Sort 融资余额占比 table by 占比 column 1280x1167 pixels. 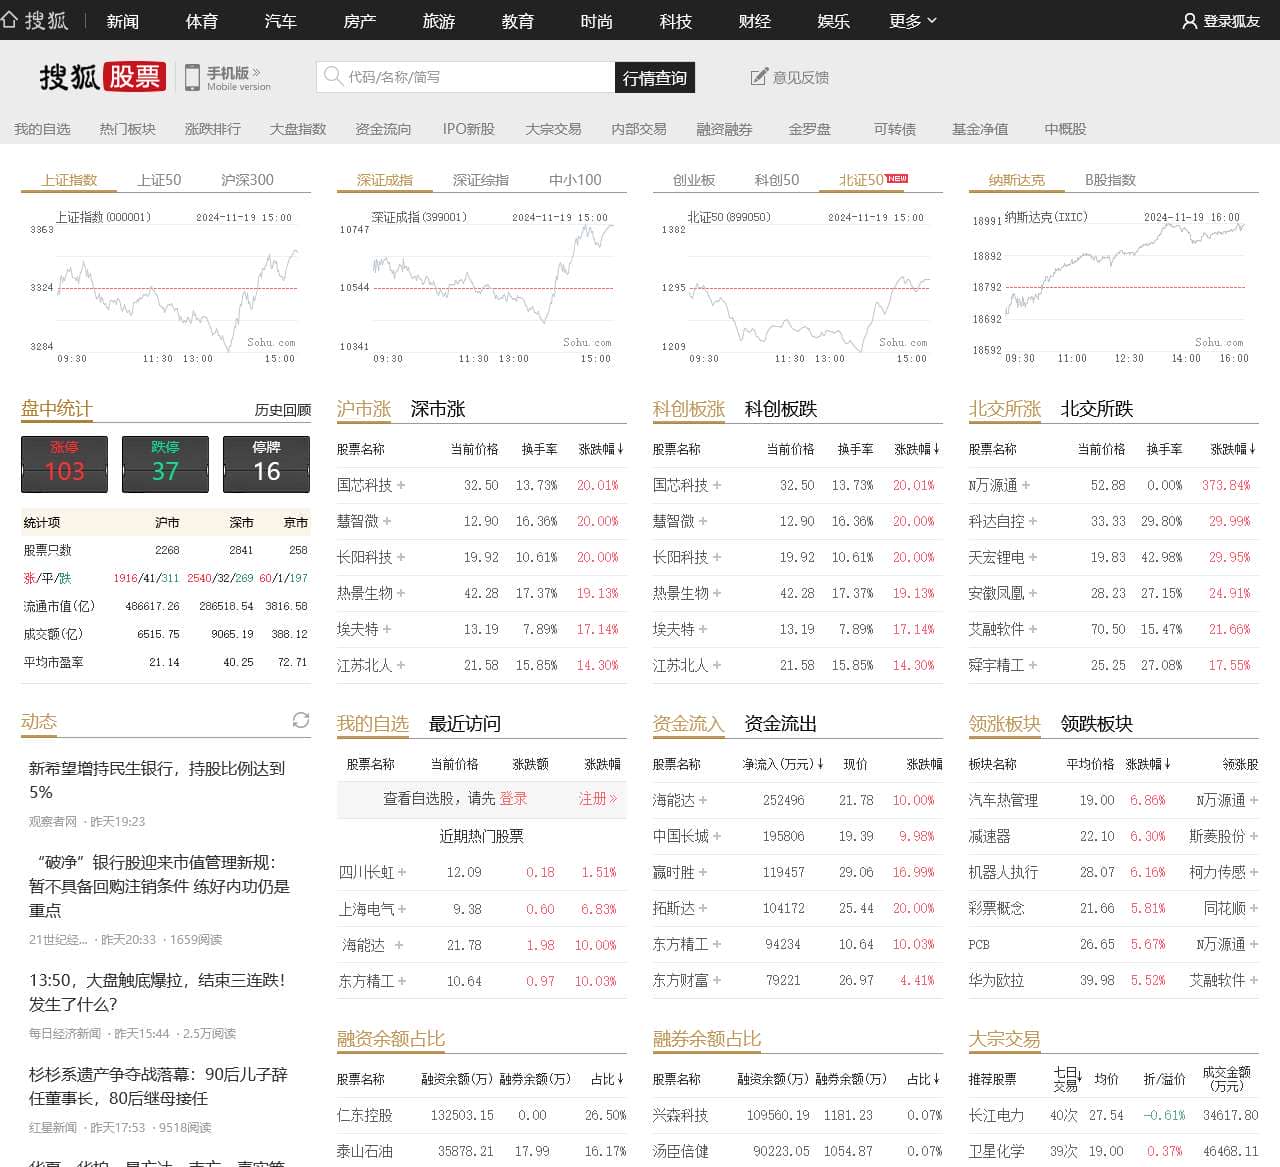click(x=607, y=1079)
